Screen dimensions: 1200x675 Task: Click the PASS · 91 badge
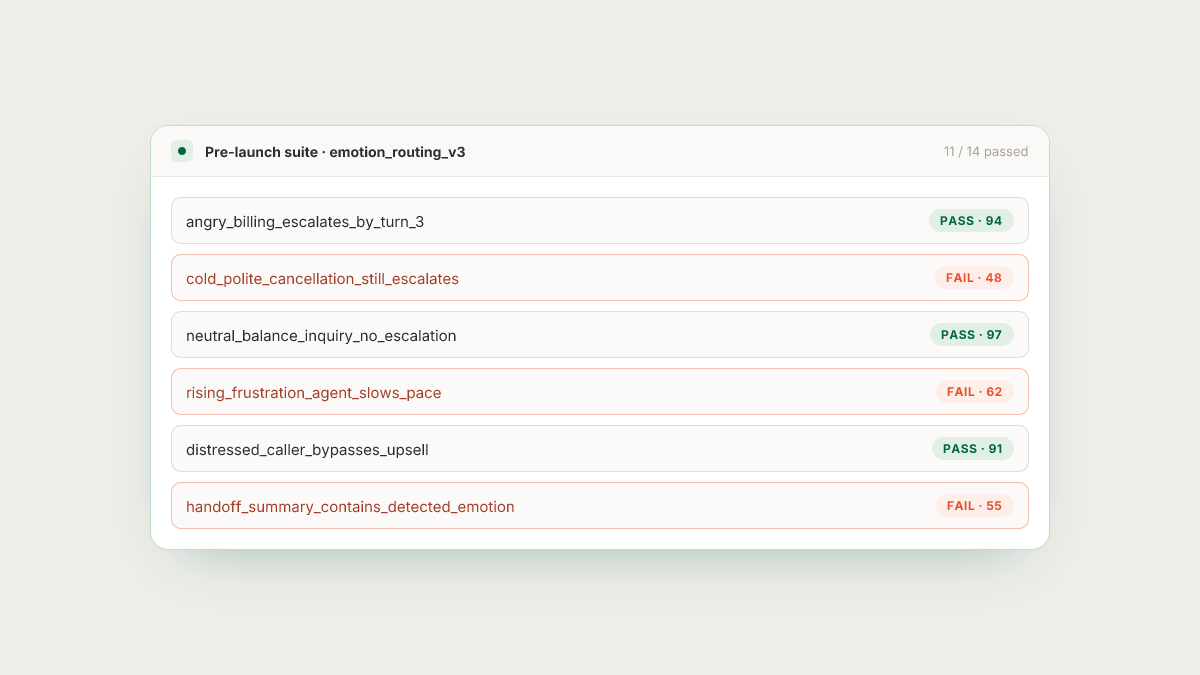[972, 449]
